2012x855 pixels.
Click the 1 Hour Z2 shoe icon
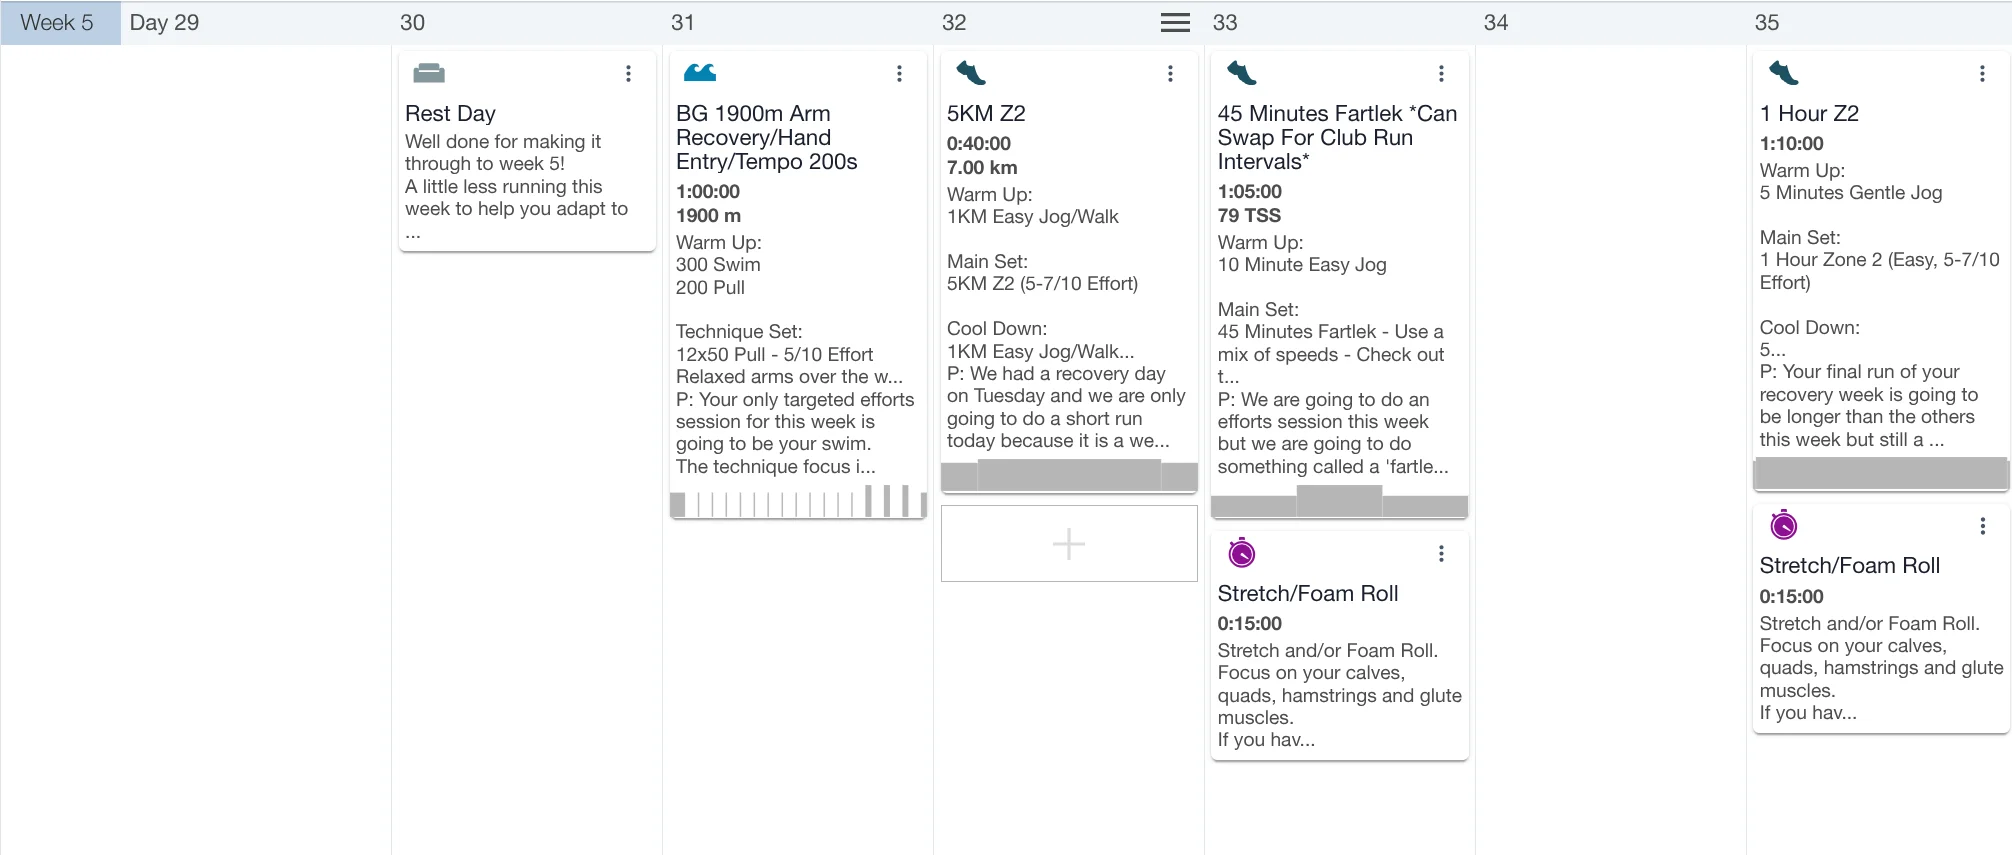click(1783, 73)
